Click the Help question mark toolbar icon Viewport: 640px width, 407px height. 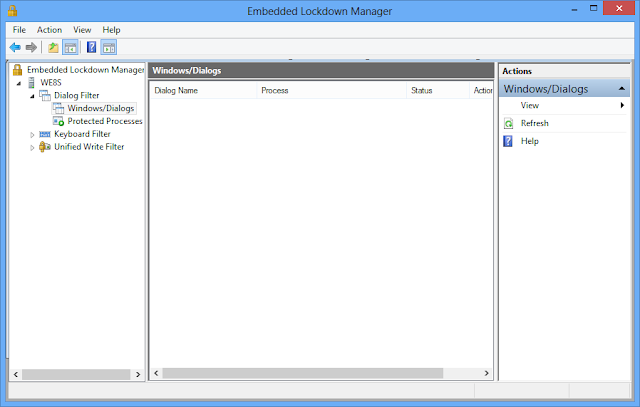(91, 47)
